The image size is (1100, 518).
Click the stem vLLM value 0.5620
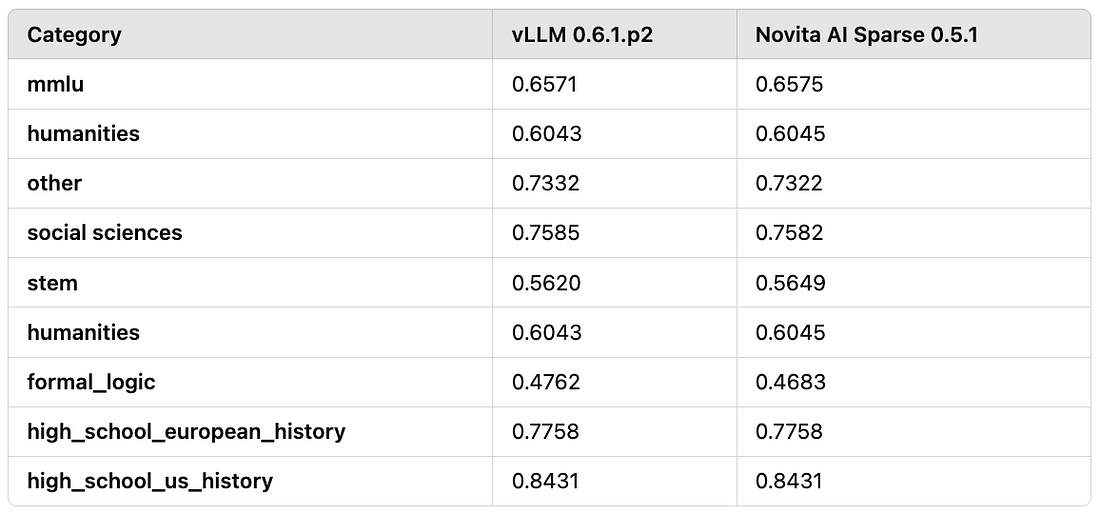546,283
